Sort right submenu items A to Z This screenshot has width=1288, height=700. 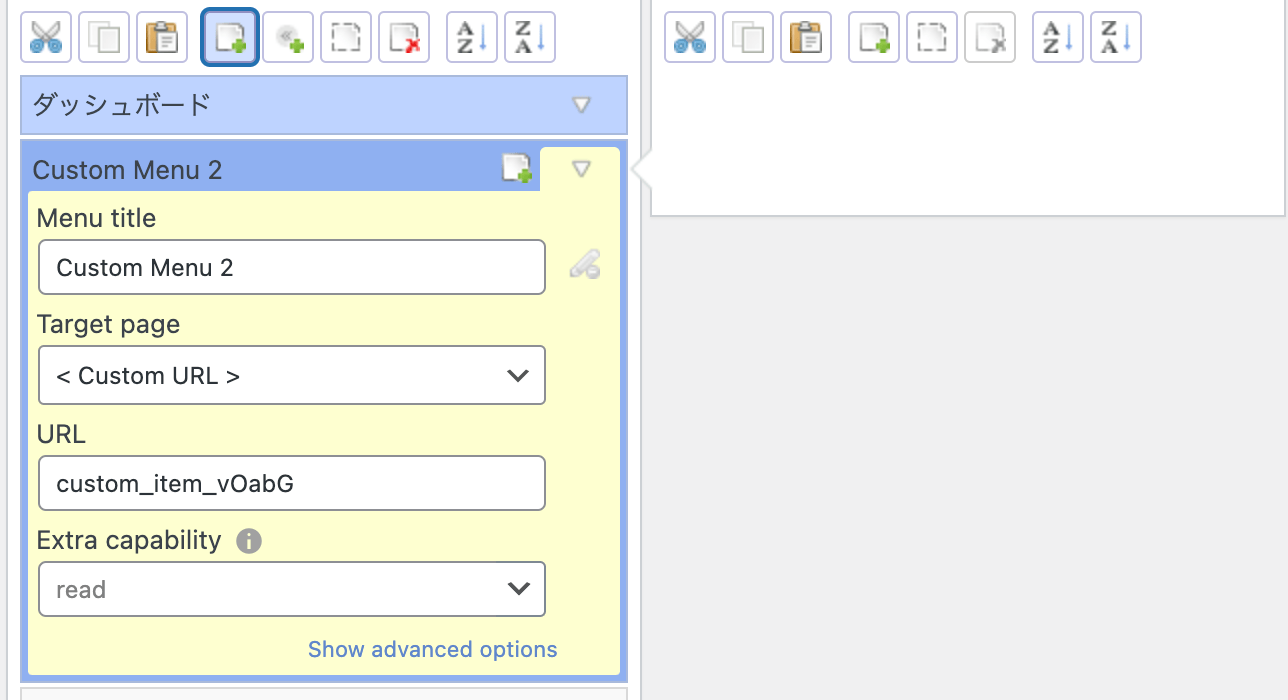[x=1058, y=38]
